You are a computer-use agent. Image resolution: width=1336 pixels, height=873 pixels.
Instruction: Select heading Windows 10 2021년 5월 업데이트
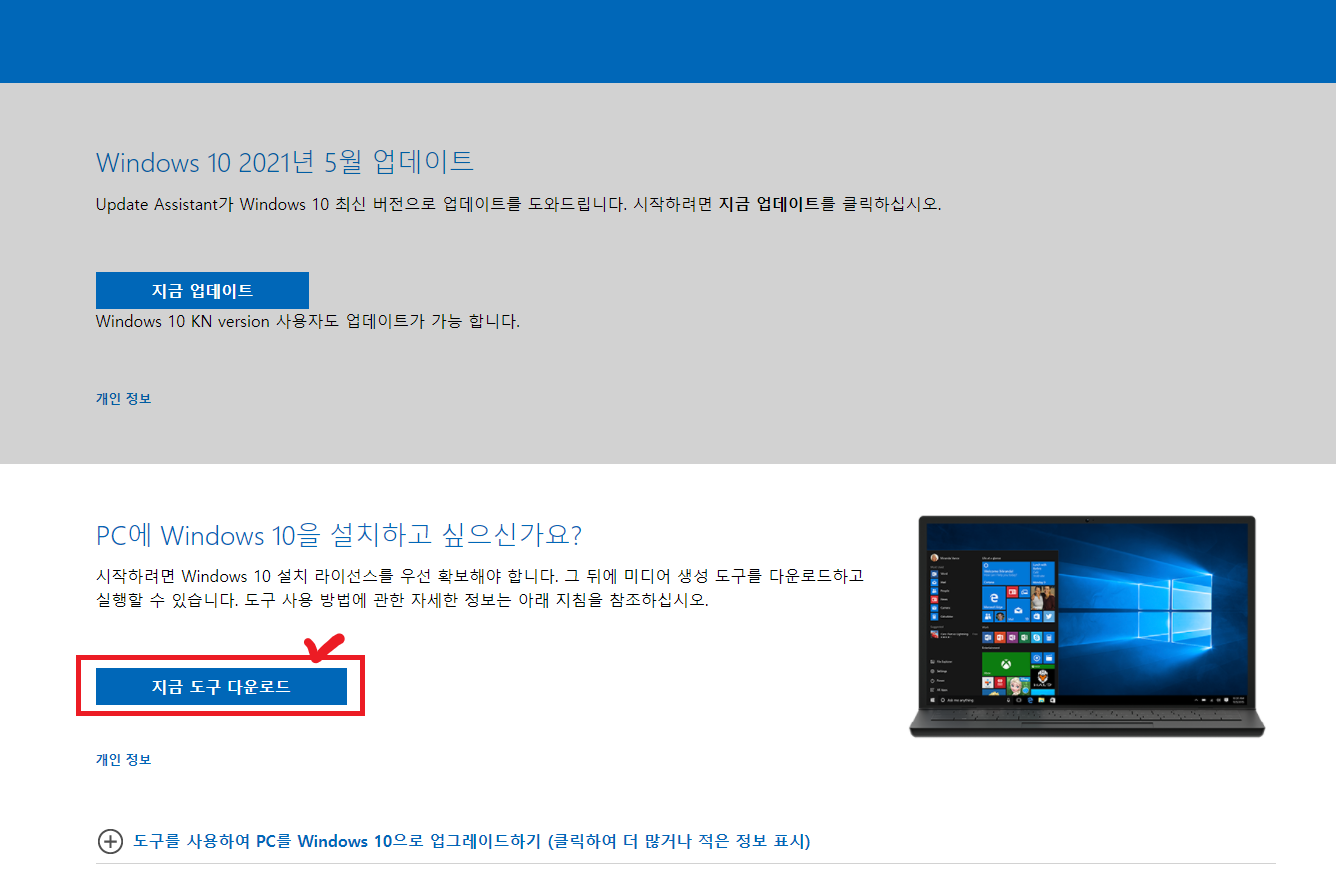(x=285, y=161)
